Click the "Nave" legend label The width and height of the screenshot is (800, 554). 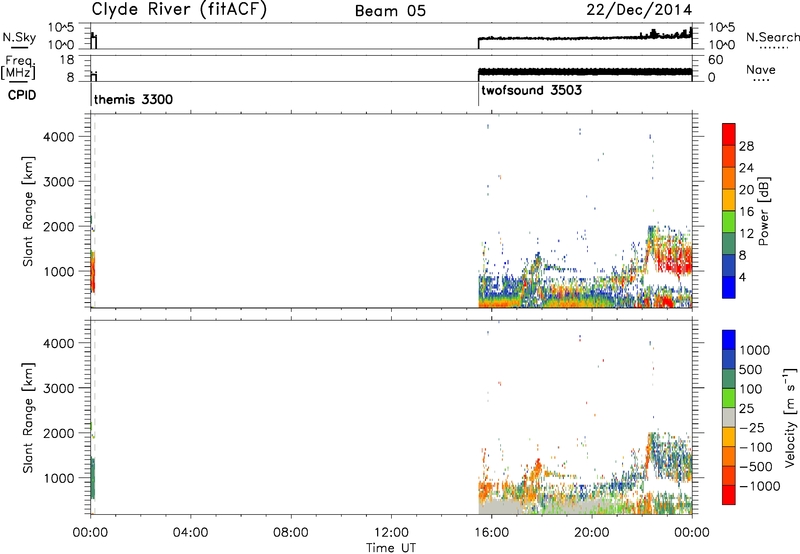761,70
